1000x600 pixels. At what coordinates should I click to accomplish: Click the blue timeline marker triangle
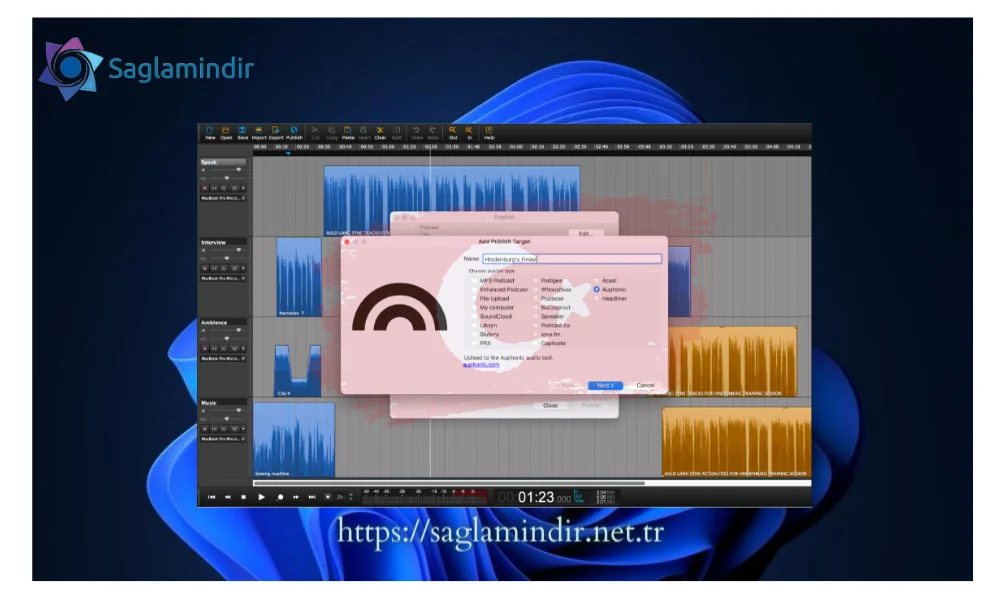(x=288, y=153)
